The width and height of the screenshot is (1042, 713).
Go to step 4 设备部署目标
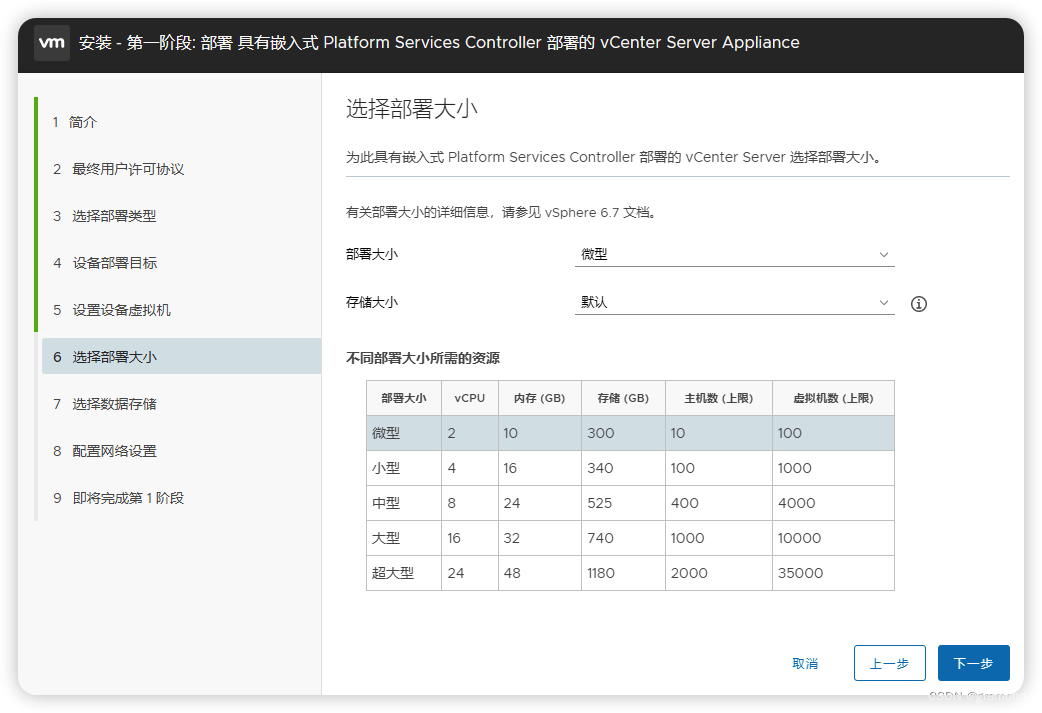(x=105, y=263)
